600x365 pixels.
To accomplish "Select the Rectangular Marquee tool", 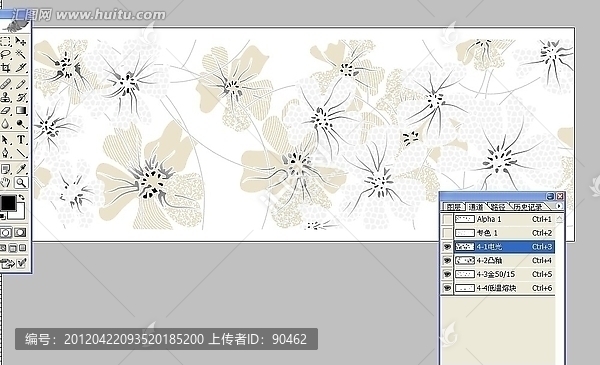I will pos(5,41).
